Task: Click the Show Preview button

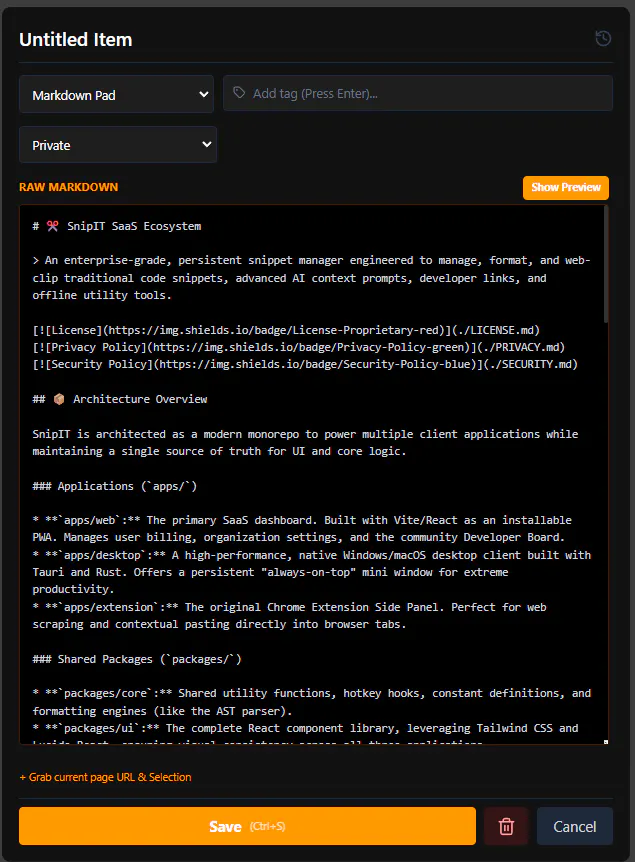Action: [566, 187]
